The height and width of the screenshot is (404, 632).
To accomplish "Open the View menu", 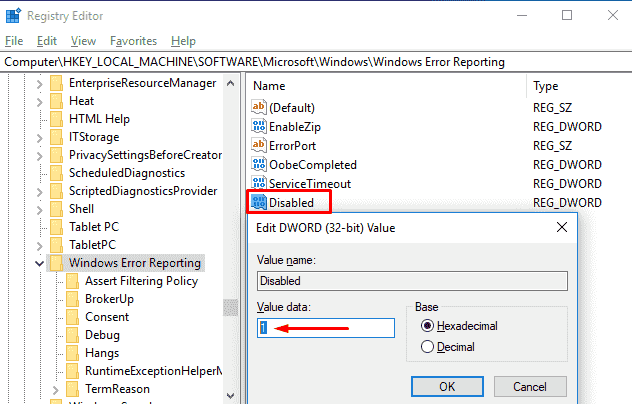I will (x=83, y=41).
